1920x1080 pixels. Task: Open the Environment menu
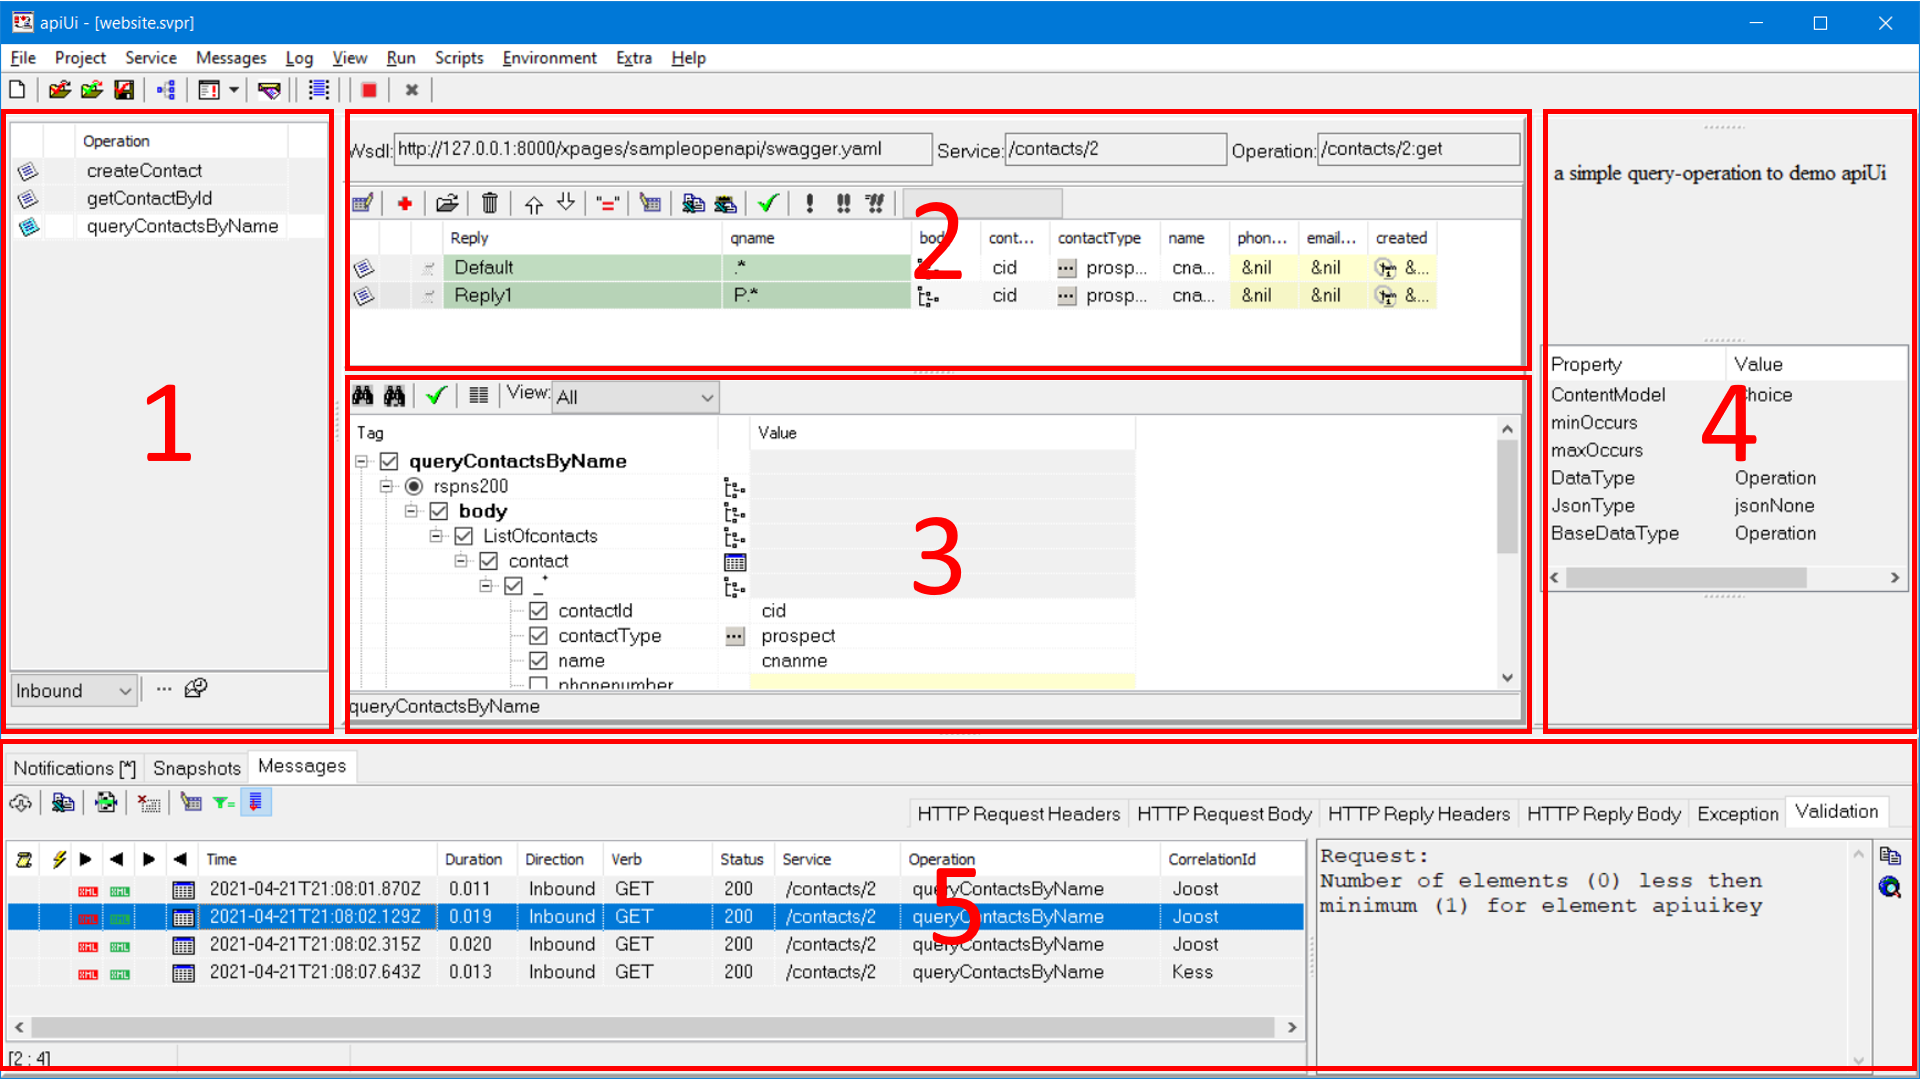coord(549,58)
